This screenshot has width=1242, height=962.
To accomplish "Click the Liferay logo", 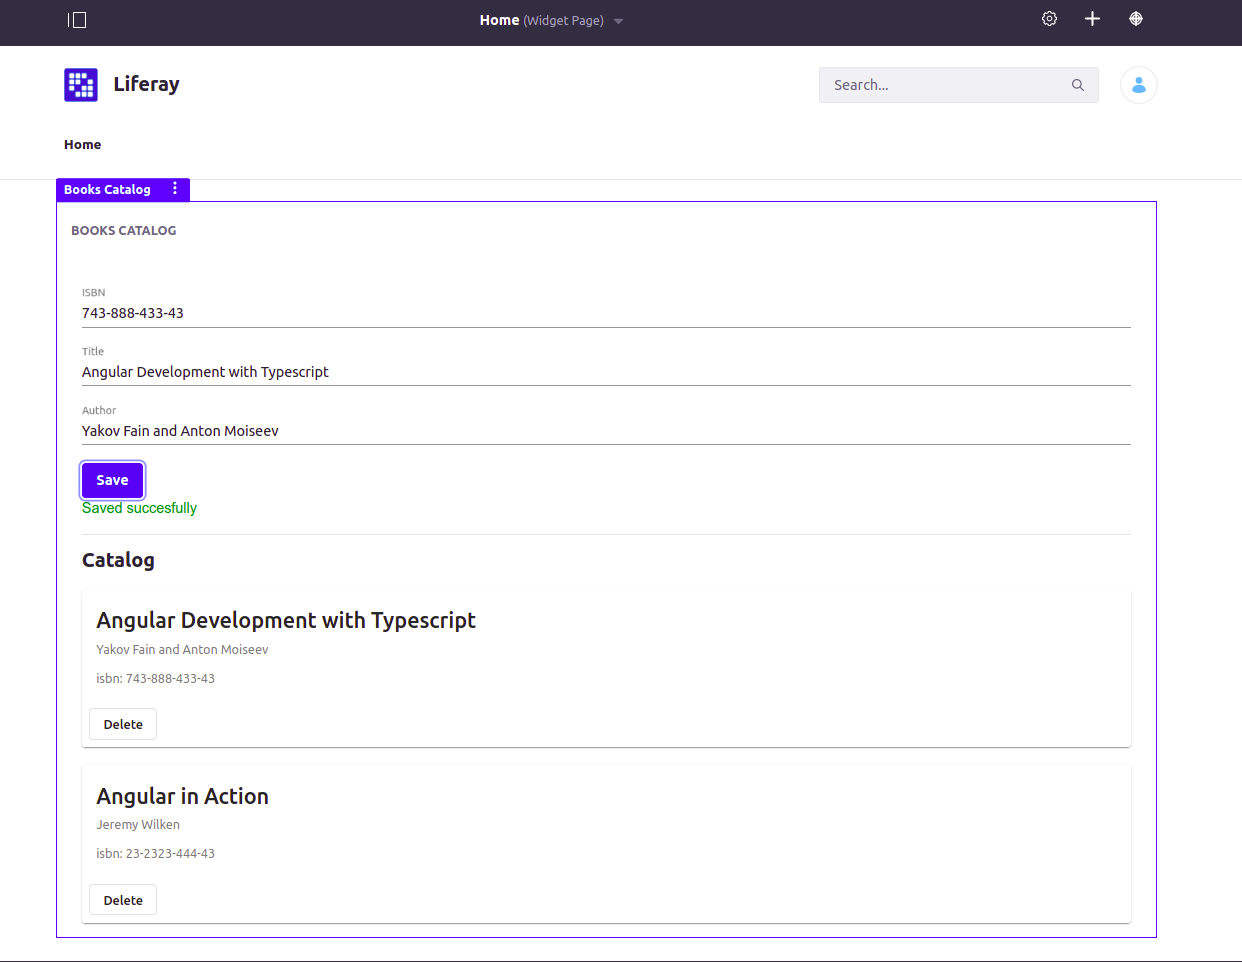I will [x=81, y=84].
